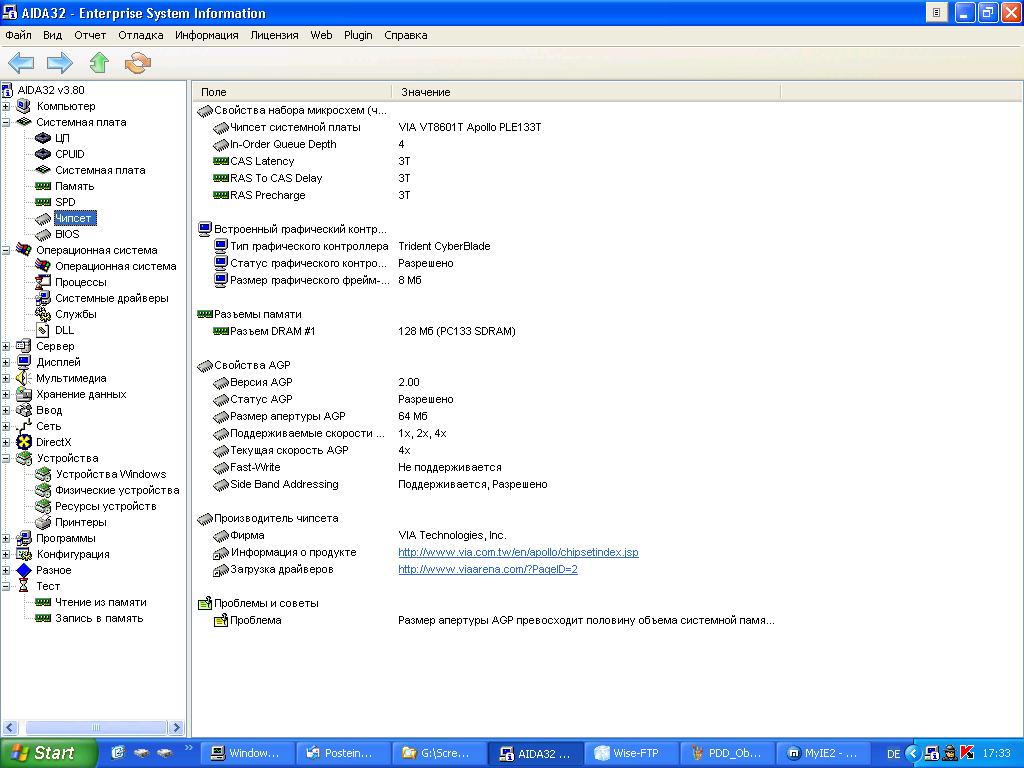Select the Память tree item
Image resolution: width=1024 pixels, height=768 pixels.
click(x=74, y=186)
